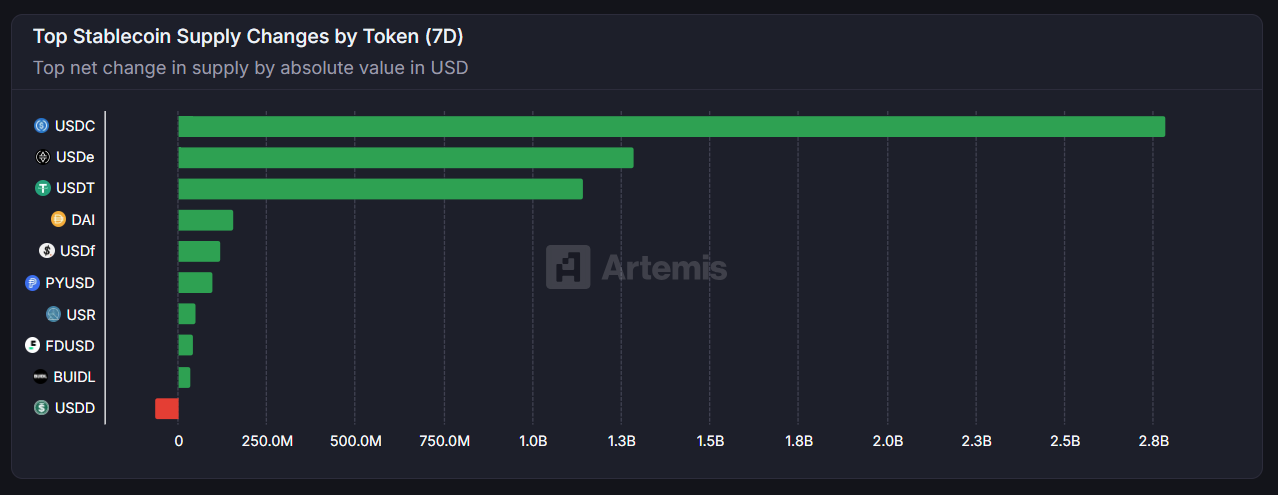The width and height of the screenshot is (1278, 495).
Task: Select the USDC green bar
Action: [x=672, y=126]
